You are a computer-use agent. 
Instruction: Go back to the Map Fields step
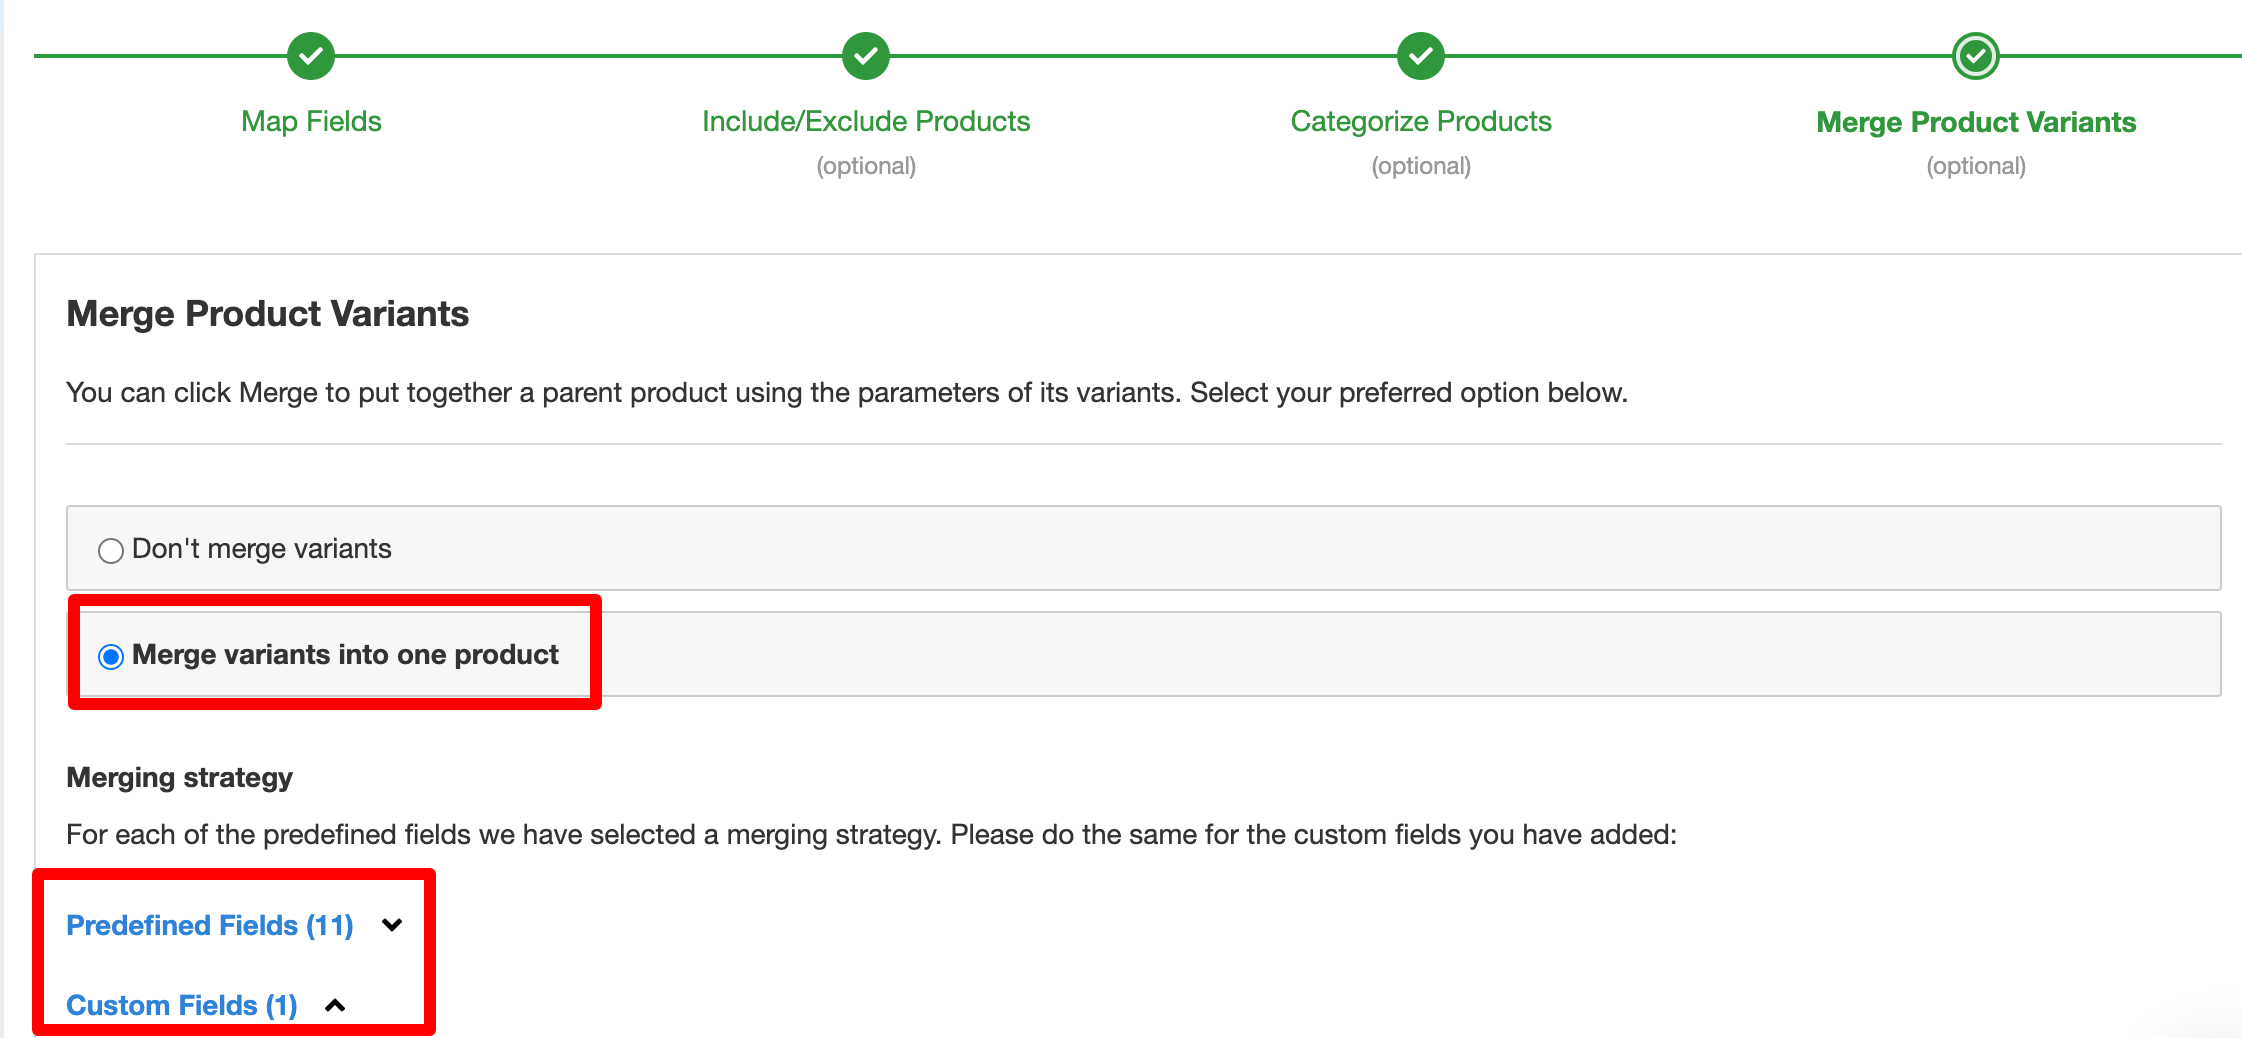click(x=310, y=121)
